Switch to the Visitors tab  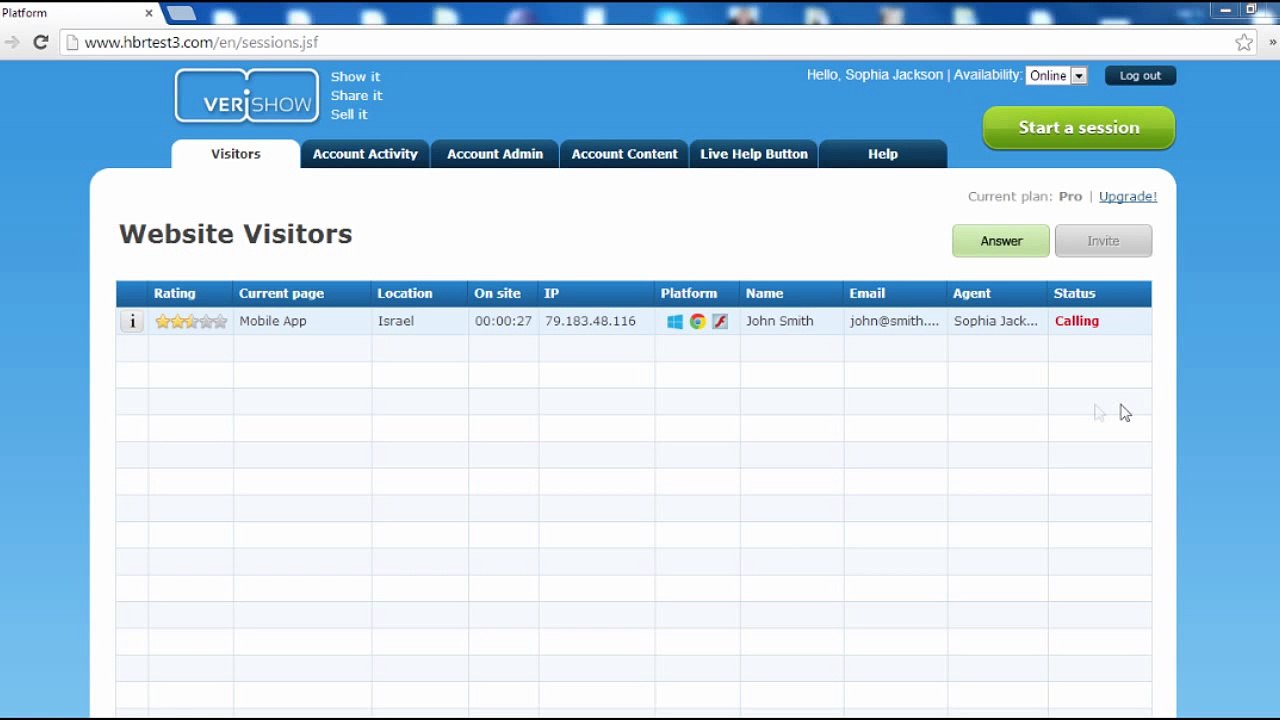click(x=236, y=154)
